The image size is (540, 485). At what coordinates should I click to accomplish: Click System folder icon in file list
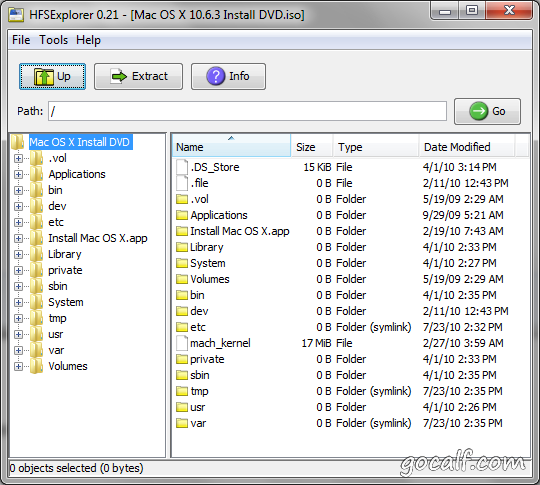click(x=182, y=264)
